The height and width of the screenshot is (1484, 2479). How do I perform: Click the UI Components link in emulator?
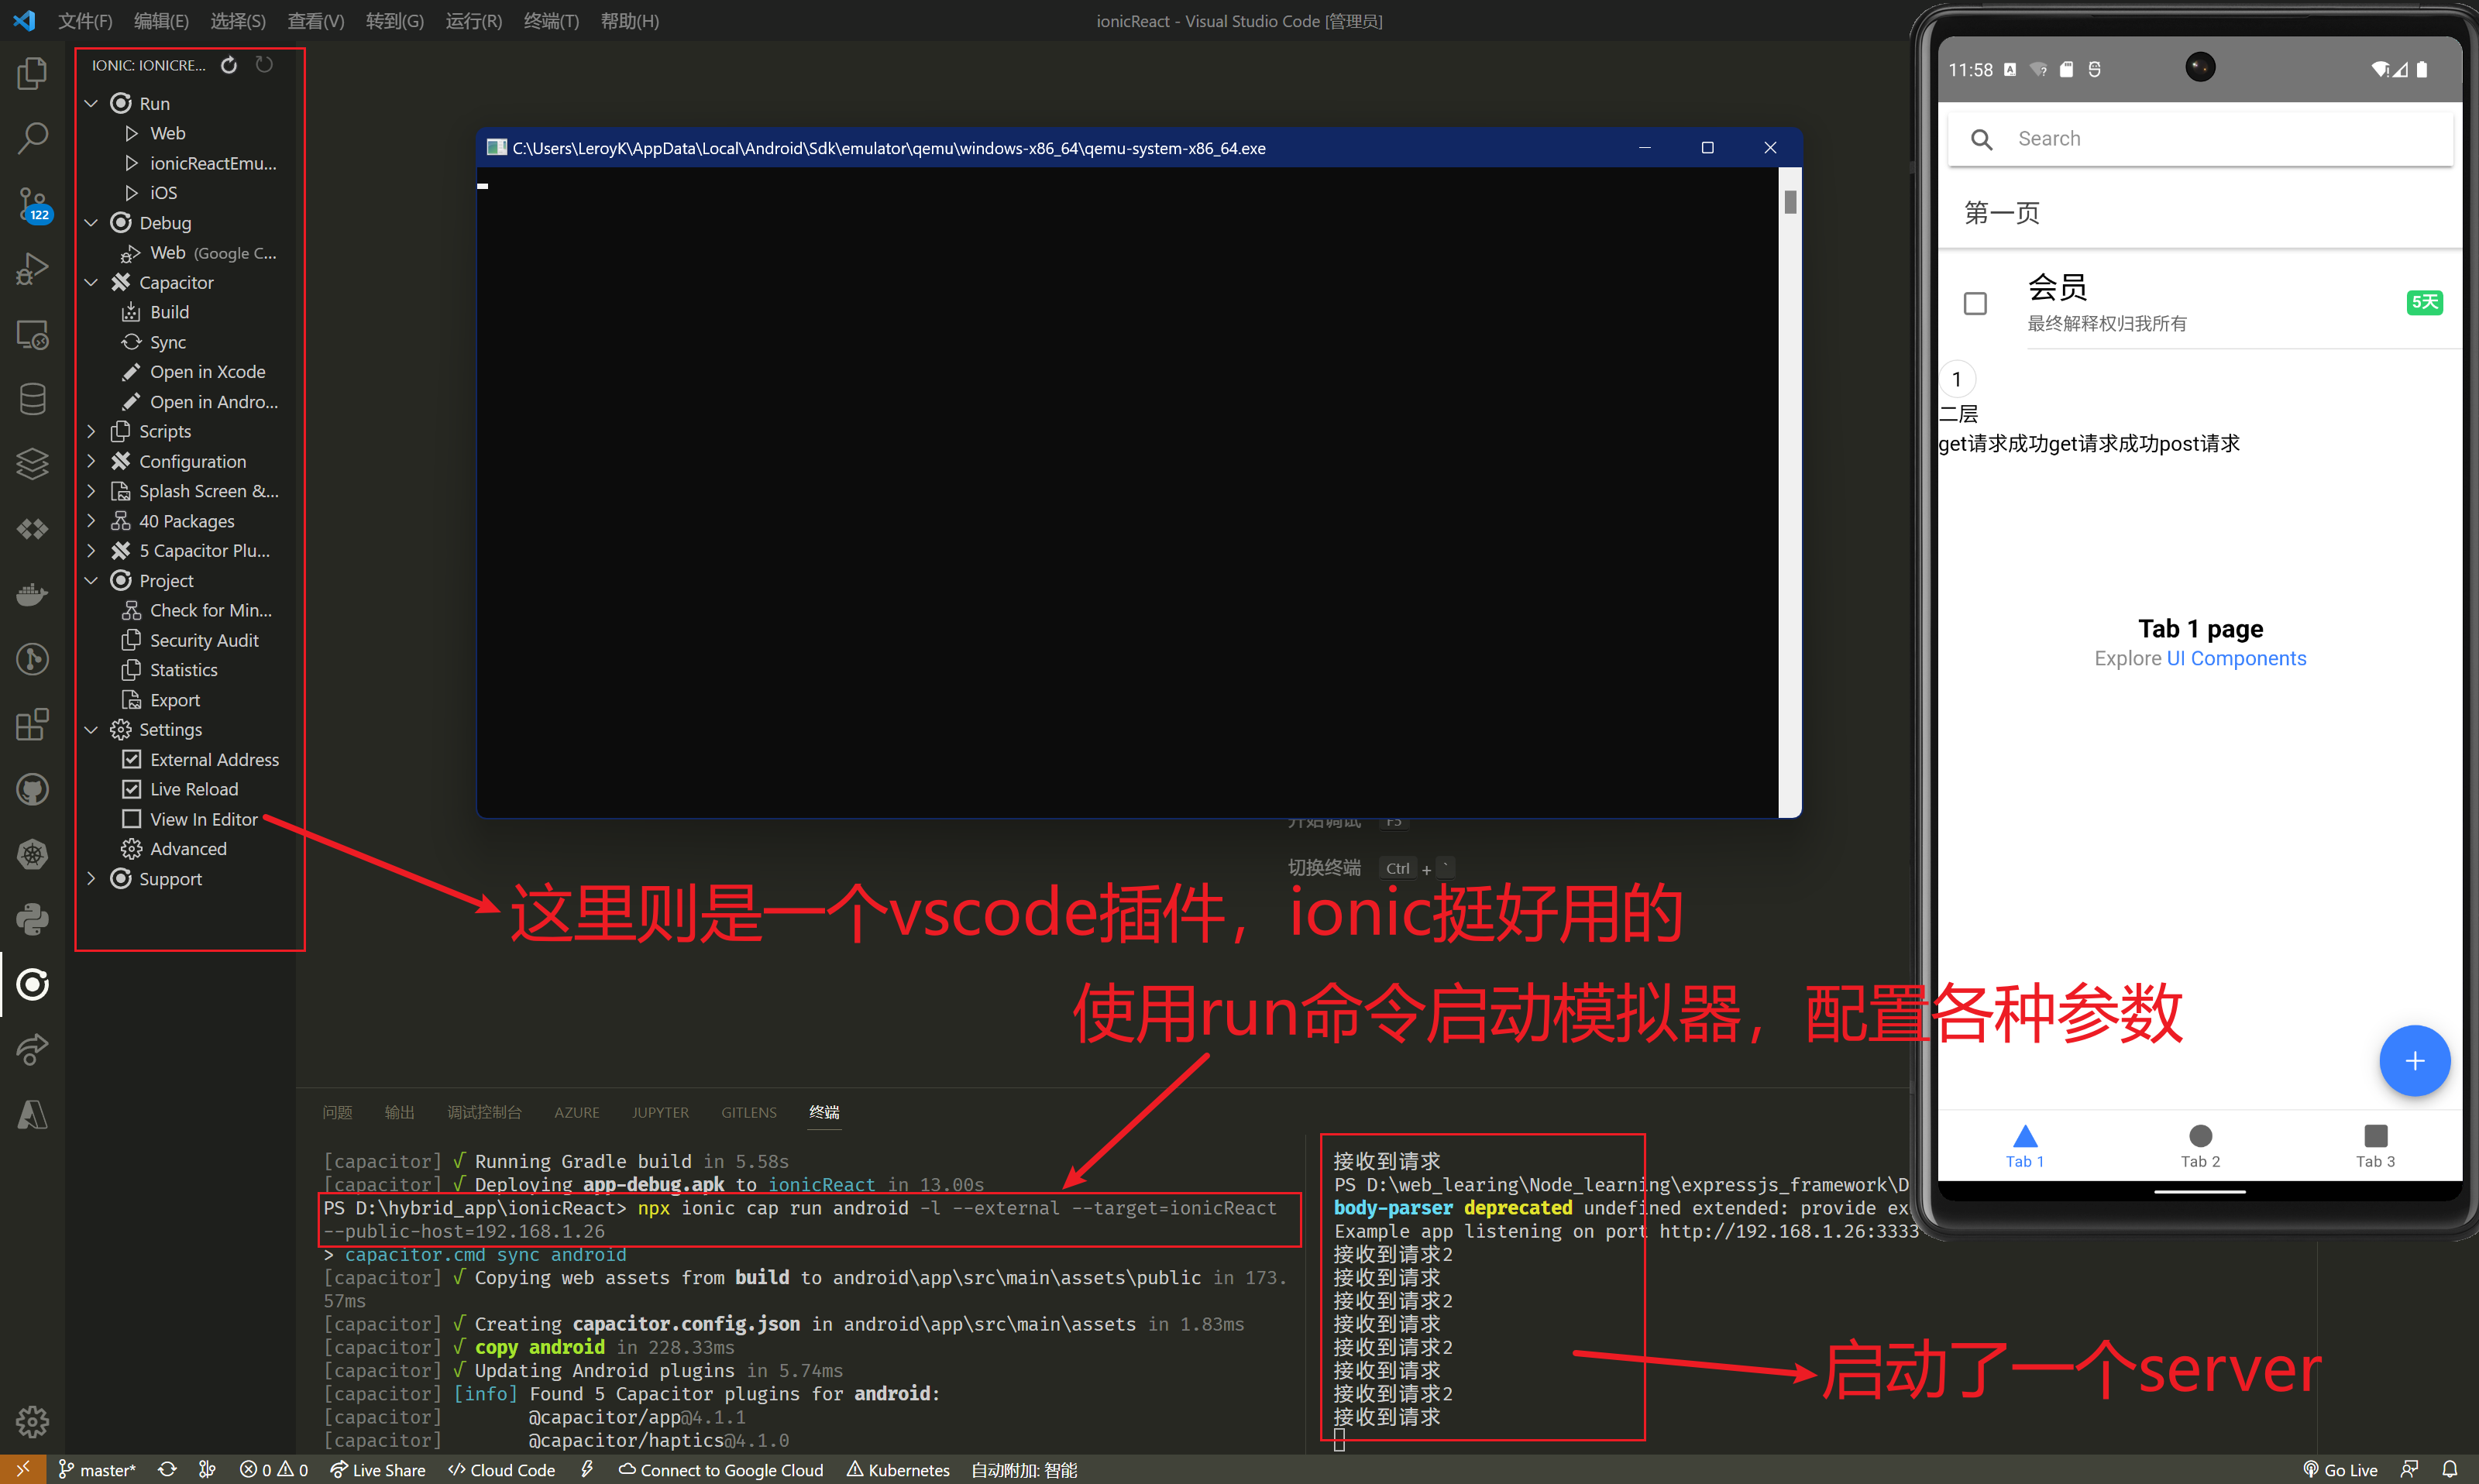pyautogui.click(x=2236, y=658)
